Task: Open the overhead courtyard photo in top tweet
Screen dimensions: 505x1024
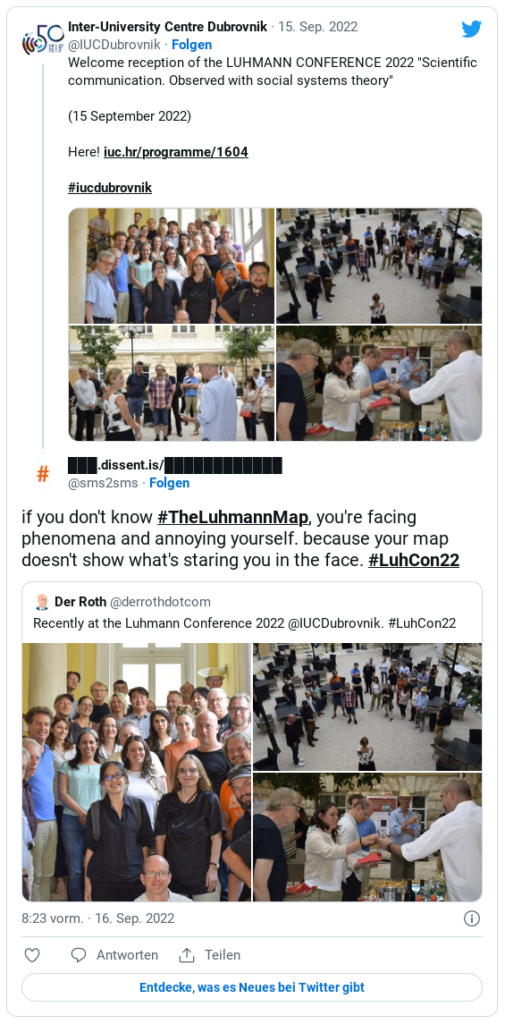Action: coord(379,266)
